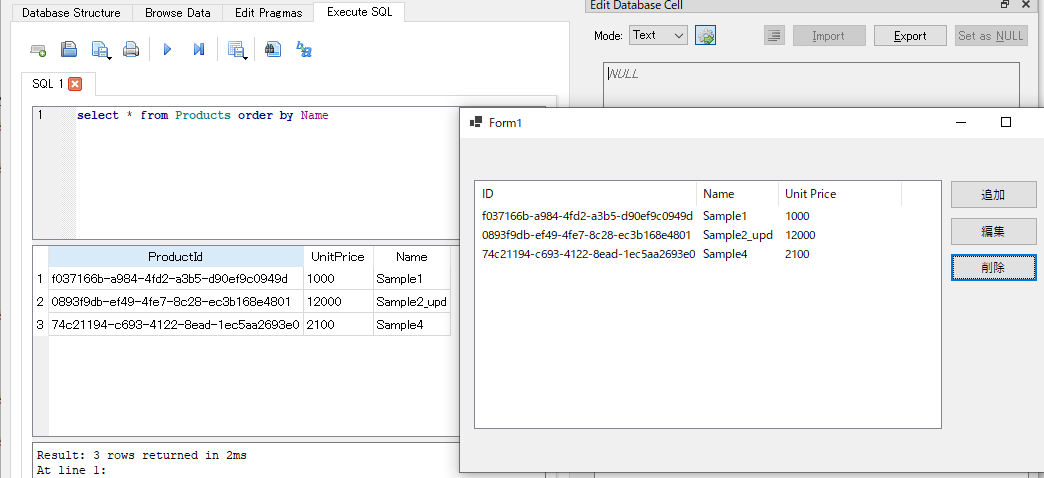The image size is (1044, 478).
Task: Open a new SQL tab with toolbar icon
Action: [38, 50]
